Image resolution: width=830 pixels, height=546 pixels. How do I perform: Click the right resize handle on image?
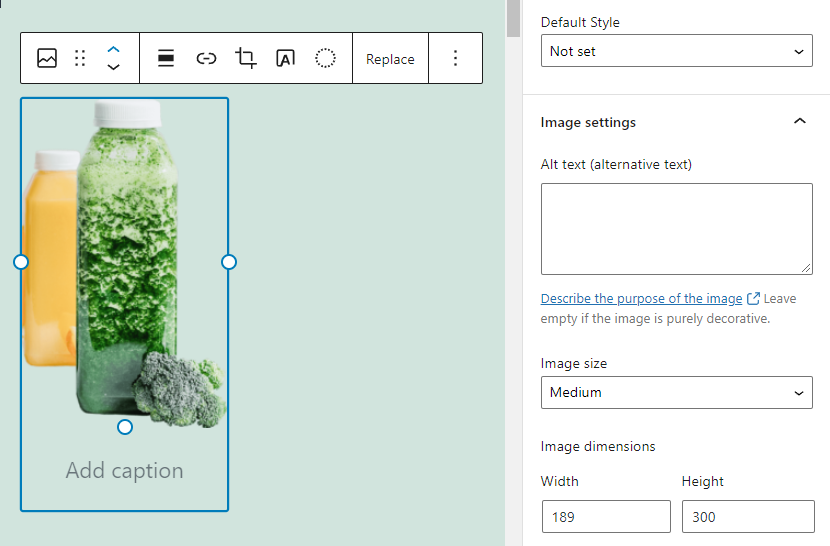[229, 262]
